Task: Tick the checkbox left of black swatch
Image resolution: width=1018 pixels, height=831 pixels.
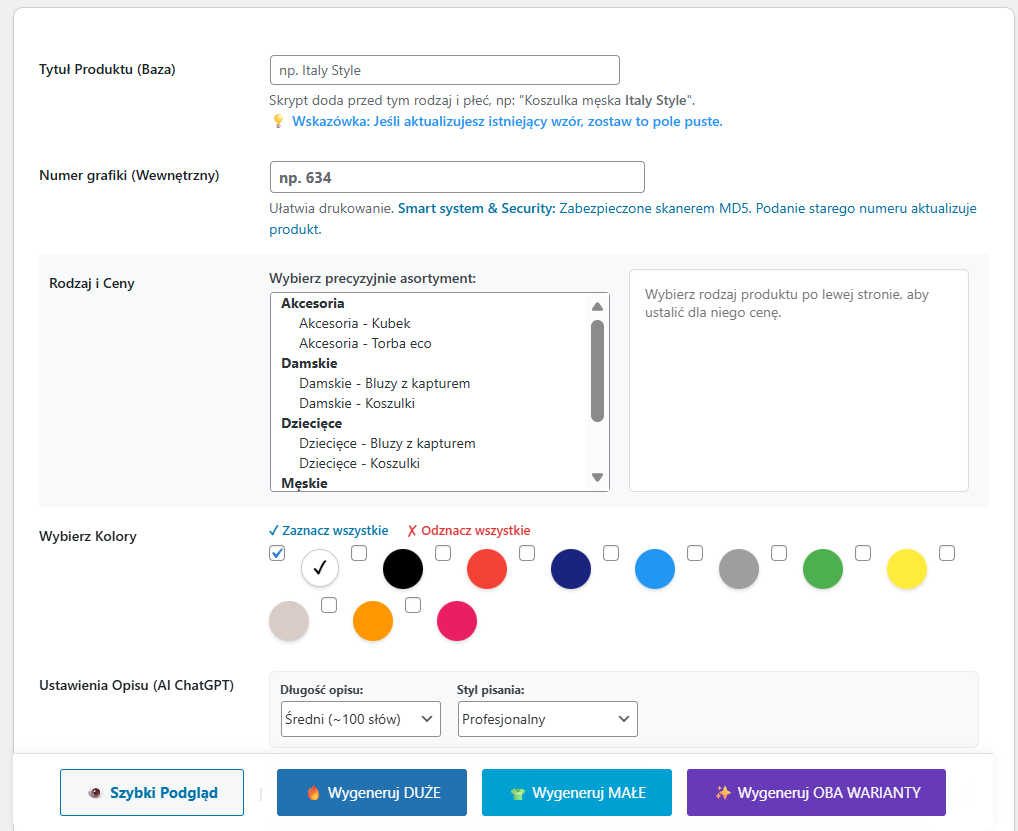Action: coord(359,553)
